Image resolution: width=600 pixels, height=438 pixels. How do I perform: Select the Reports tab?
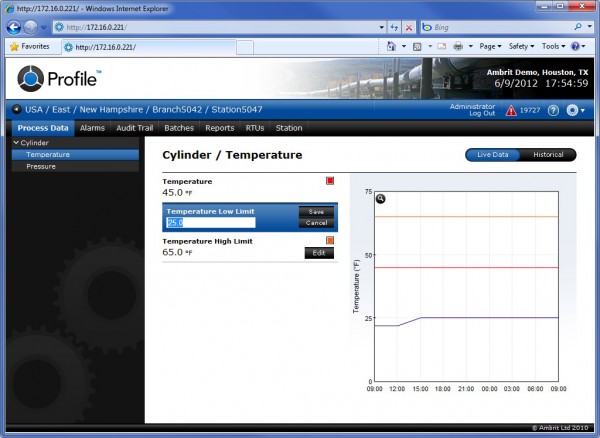(x=220, y=128)
